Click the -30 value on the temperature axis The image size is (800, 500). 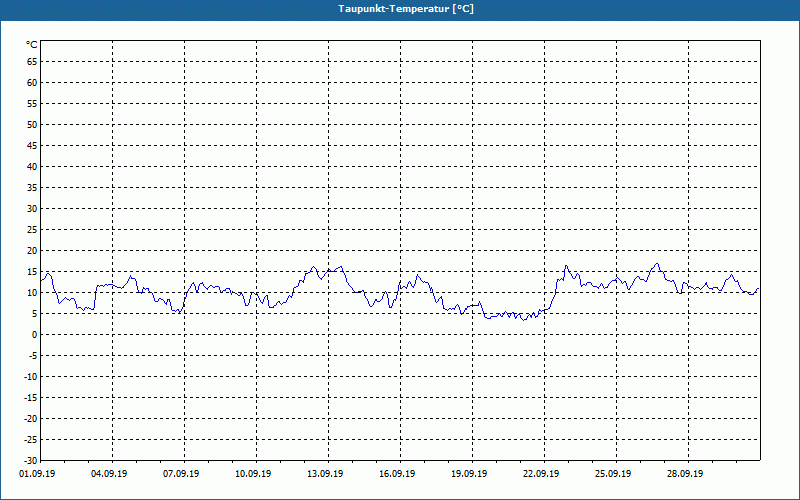tap(31, 461)
